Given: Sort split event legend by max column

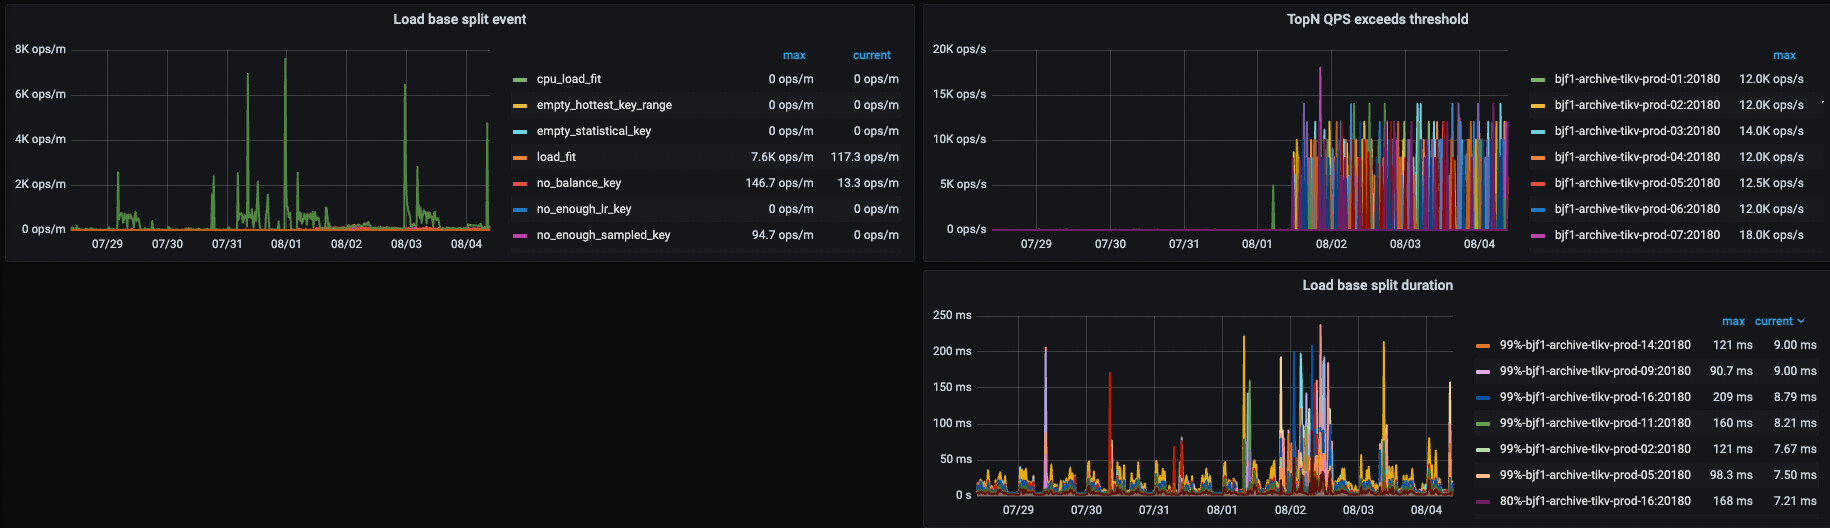Looking at the screenshot, I should coord(794,55).
